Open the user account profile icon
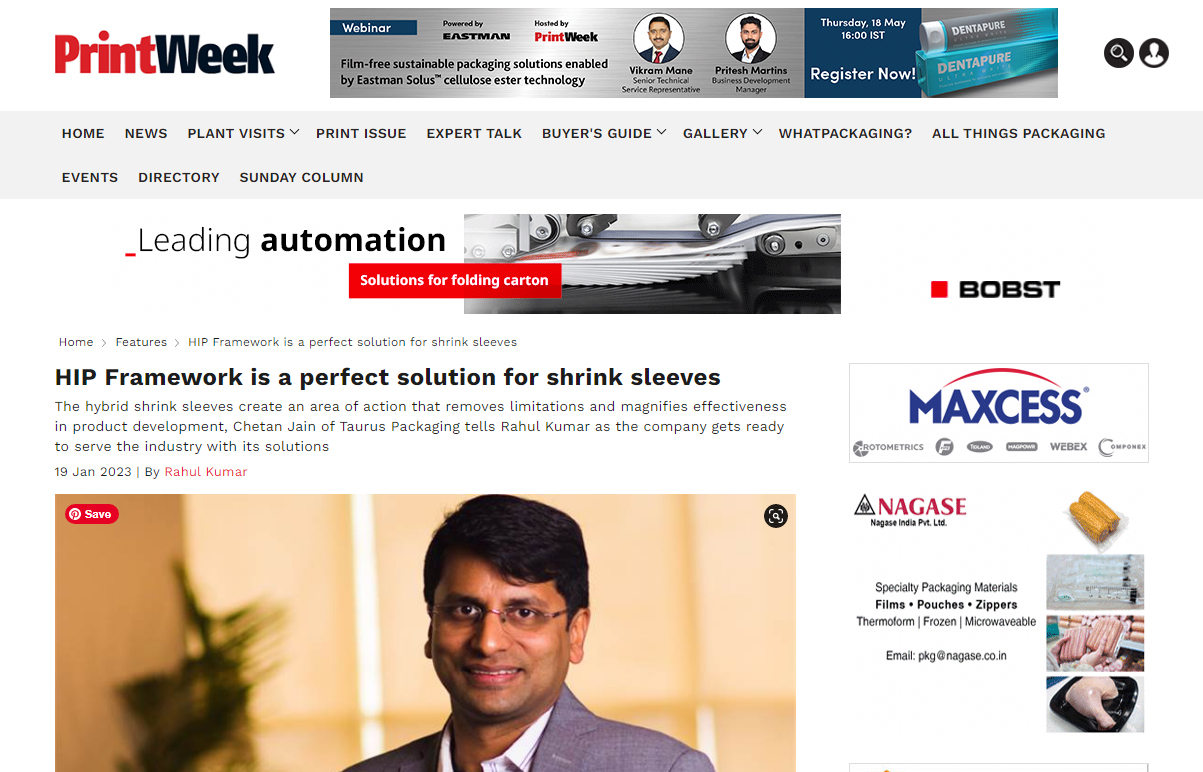Screen dimensions: 1203x772 1154,53
